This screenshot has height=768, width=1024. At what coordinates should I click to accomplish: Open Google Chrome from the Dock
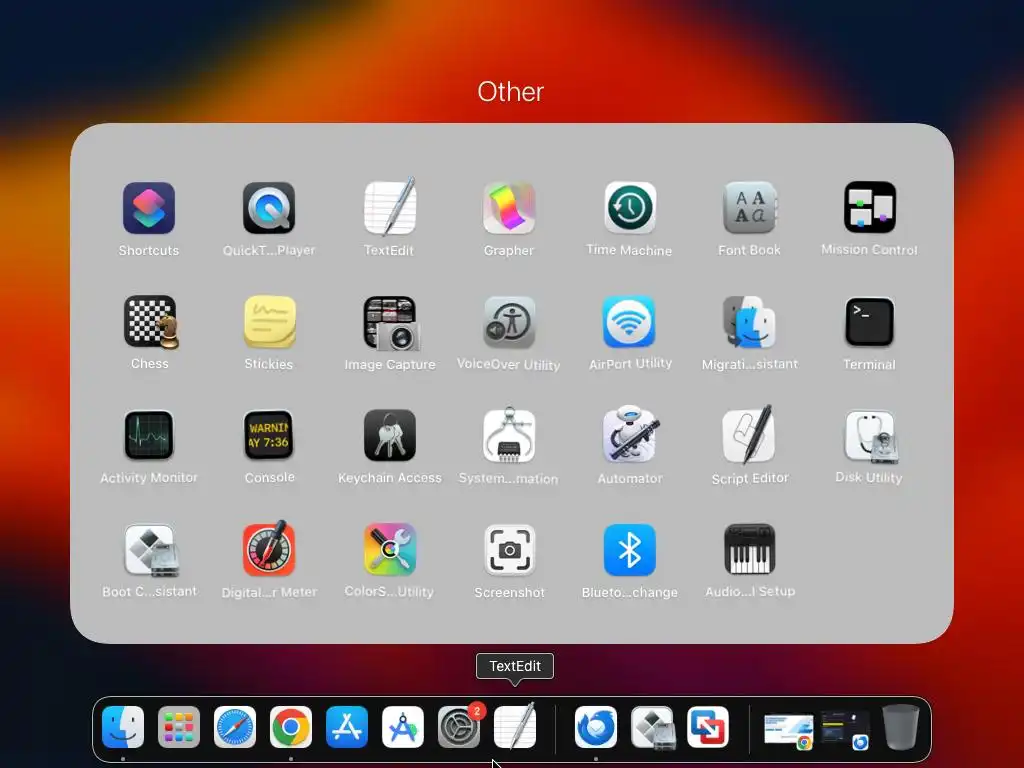[x=291, y=727]
